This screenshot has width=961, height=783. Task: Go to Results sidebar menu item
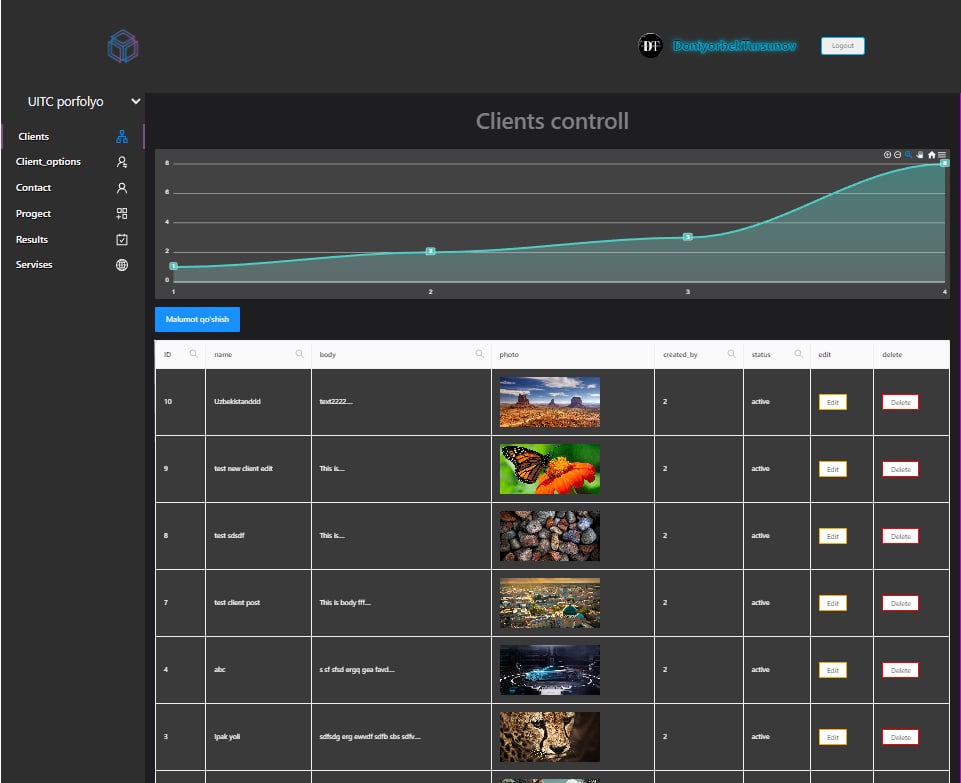[x=32, y=240]
